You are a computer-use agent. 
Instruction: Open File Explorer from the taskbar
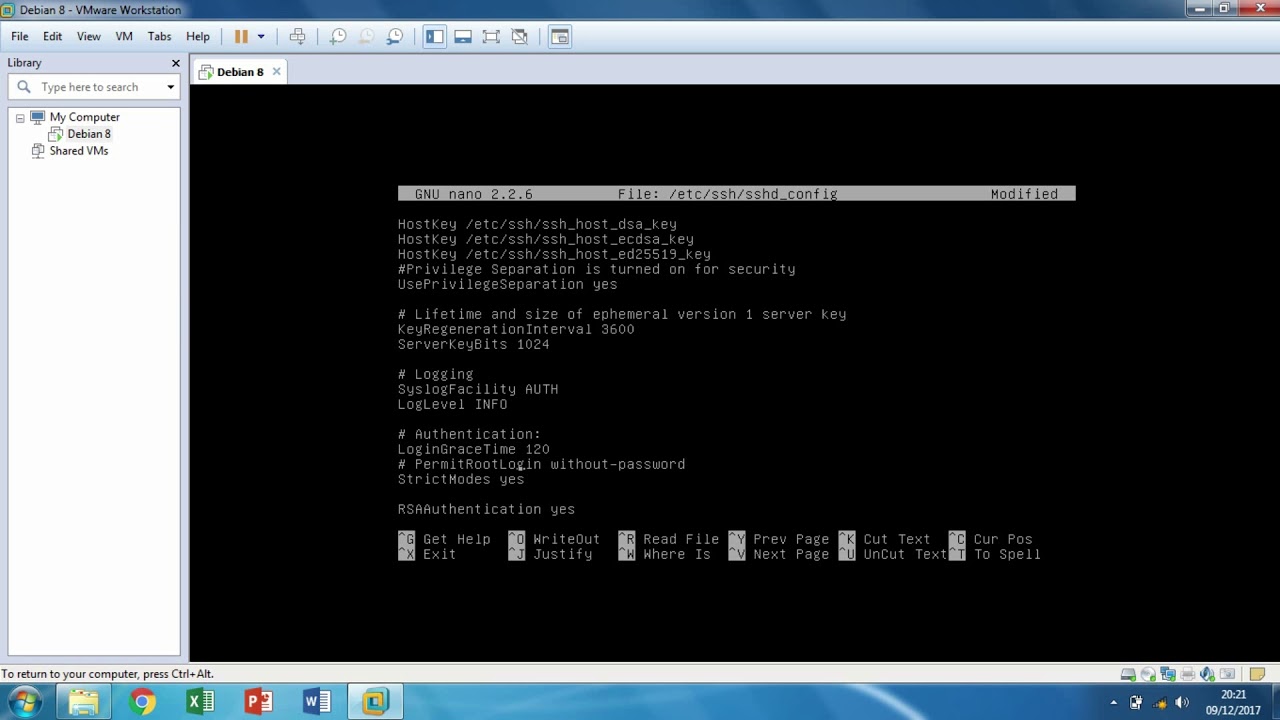point(84,702)
